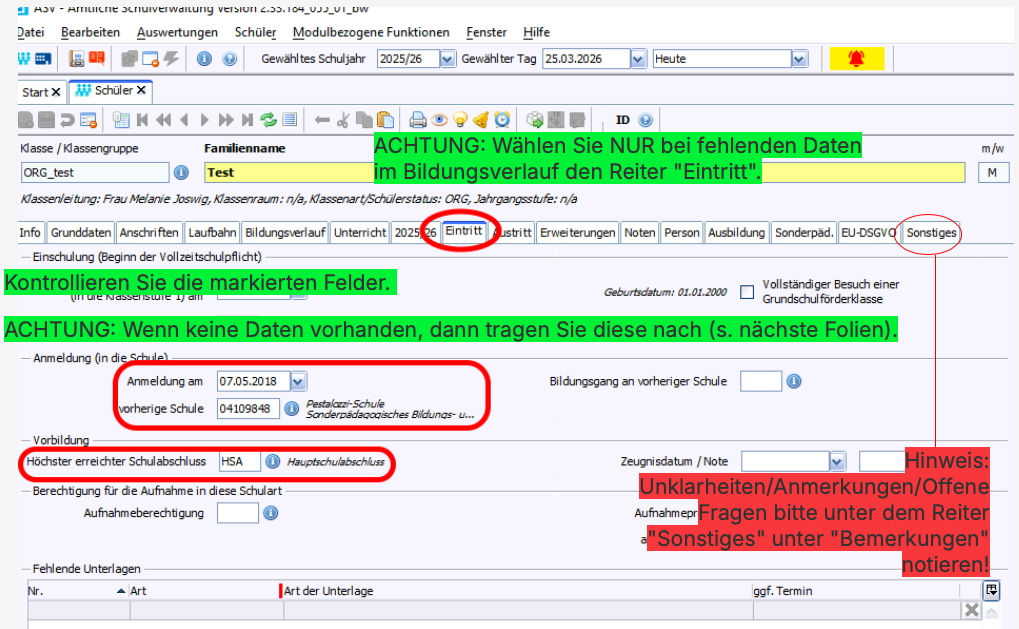This screenshot has height=629, width=1019.
Task: Click the light bulb icon
Action: [x=460, y=120]
